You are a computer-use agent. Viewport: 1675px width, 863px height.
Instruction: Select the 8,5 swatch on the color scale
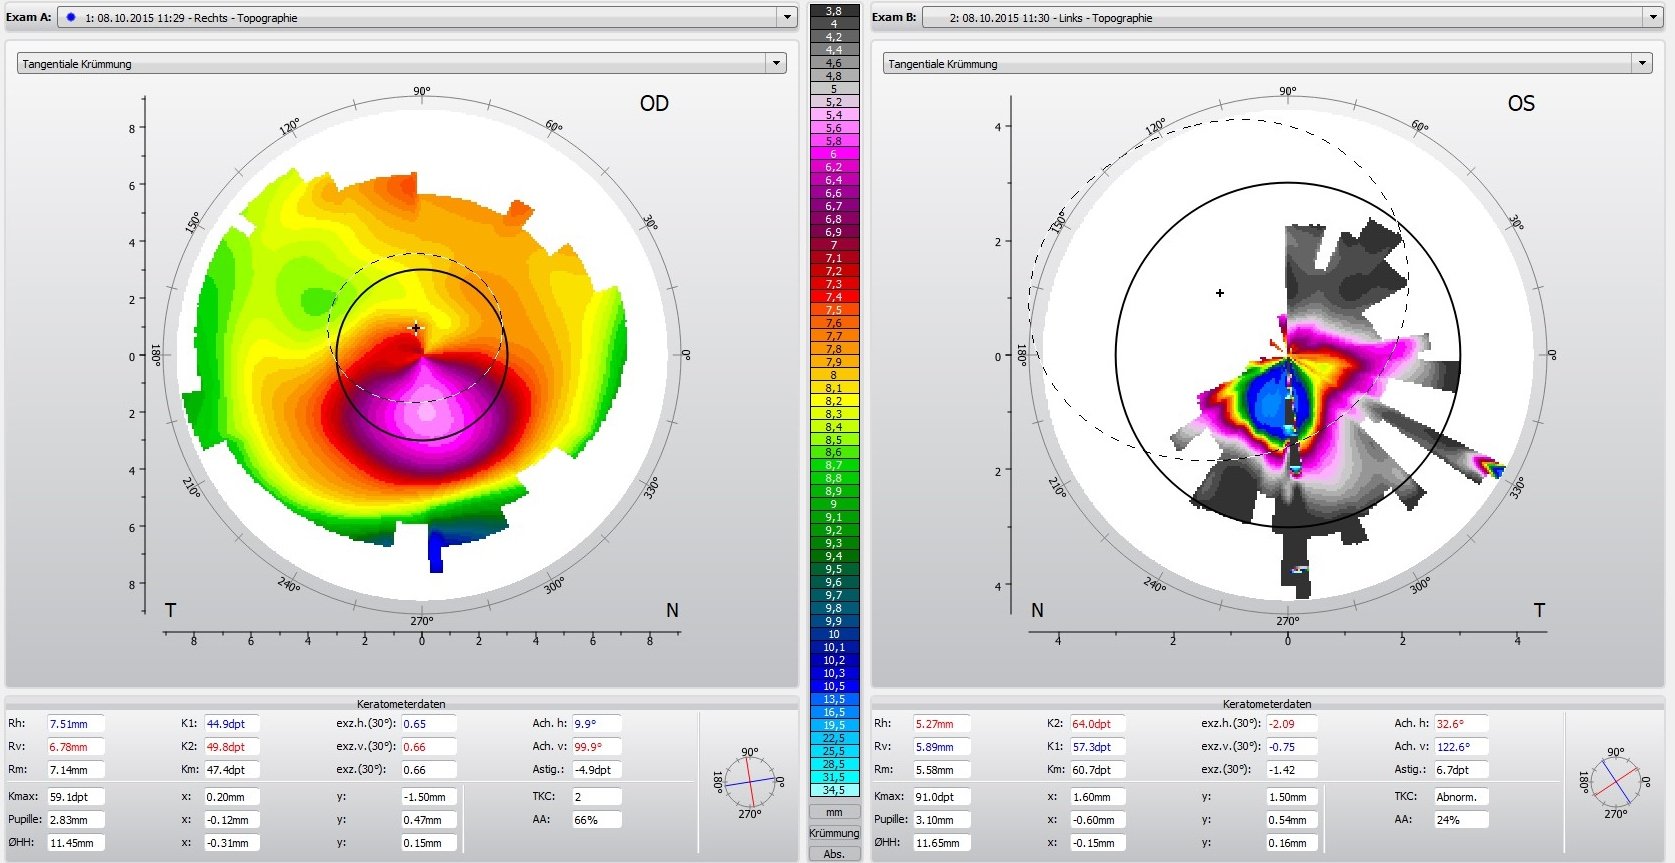[x=834, y=440]
